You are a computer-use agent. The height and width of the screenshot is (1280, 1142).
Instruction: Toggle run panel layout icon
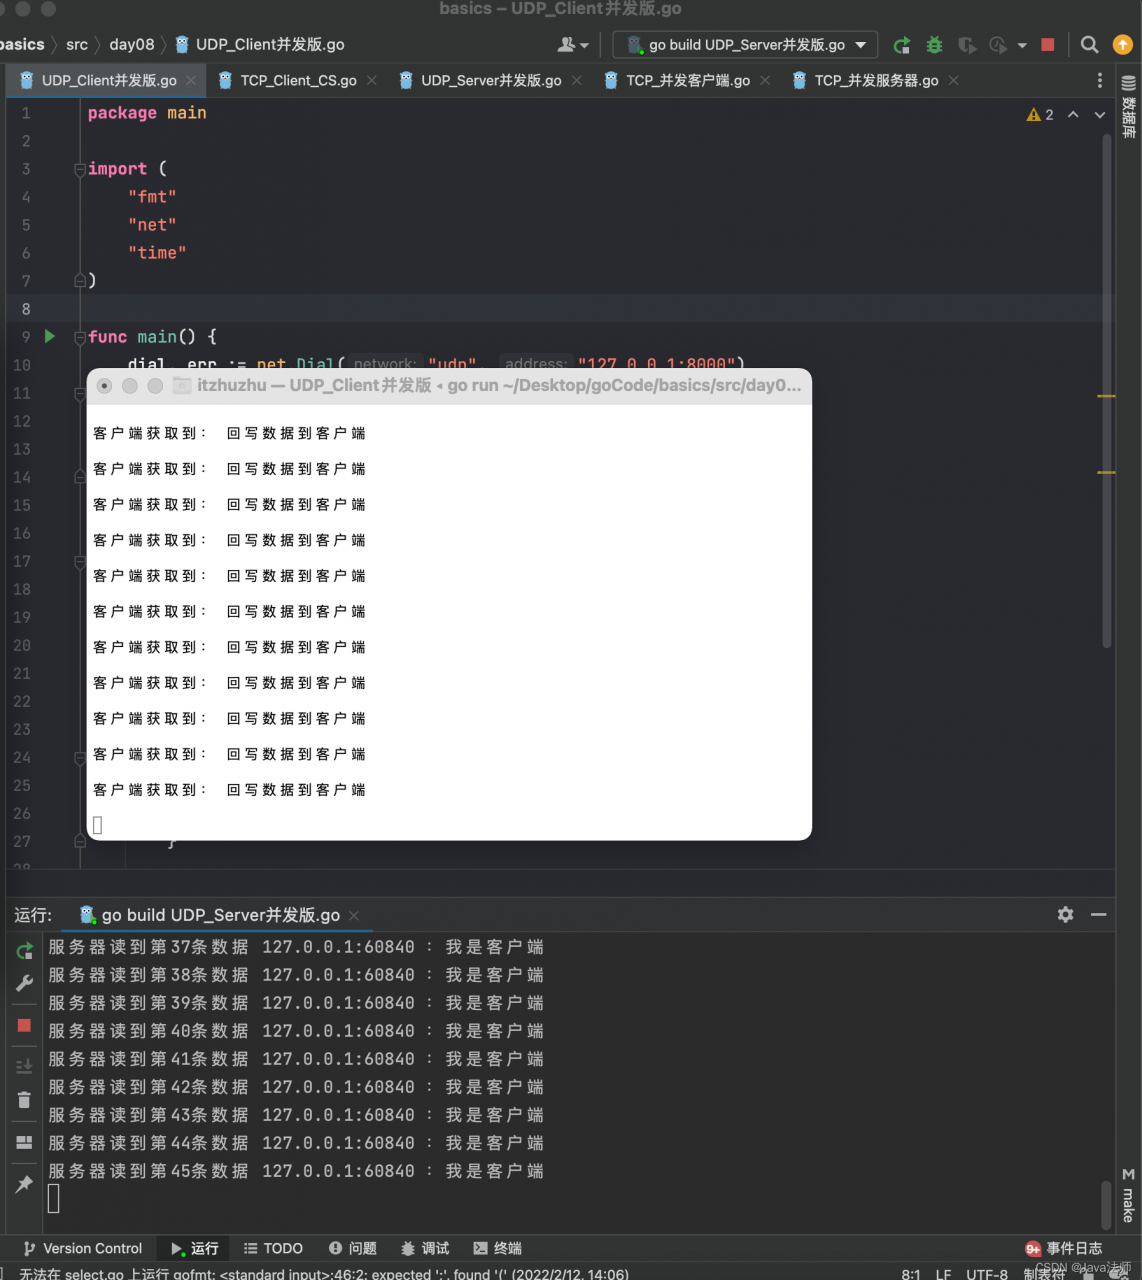click(25, 1142)
